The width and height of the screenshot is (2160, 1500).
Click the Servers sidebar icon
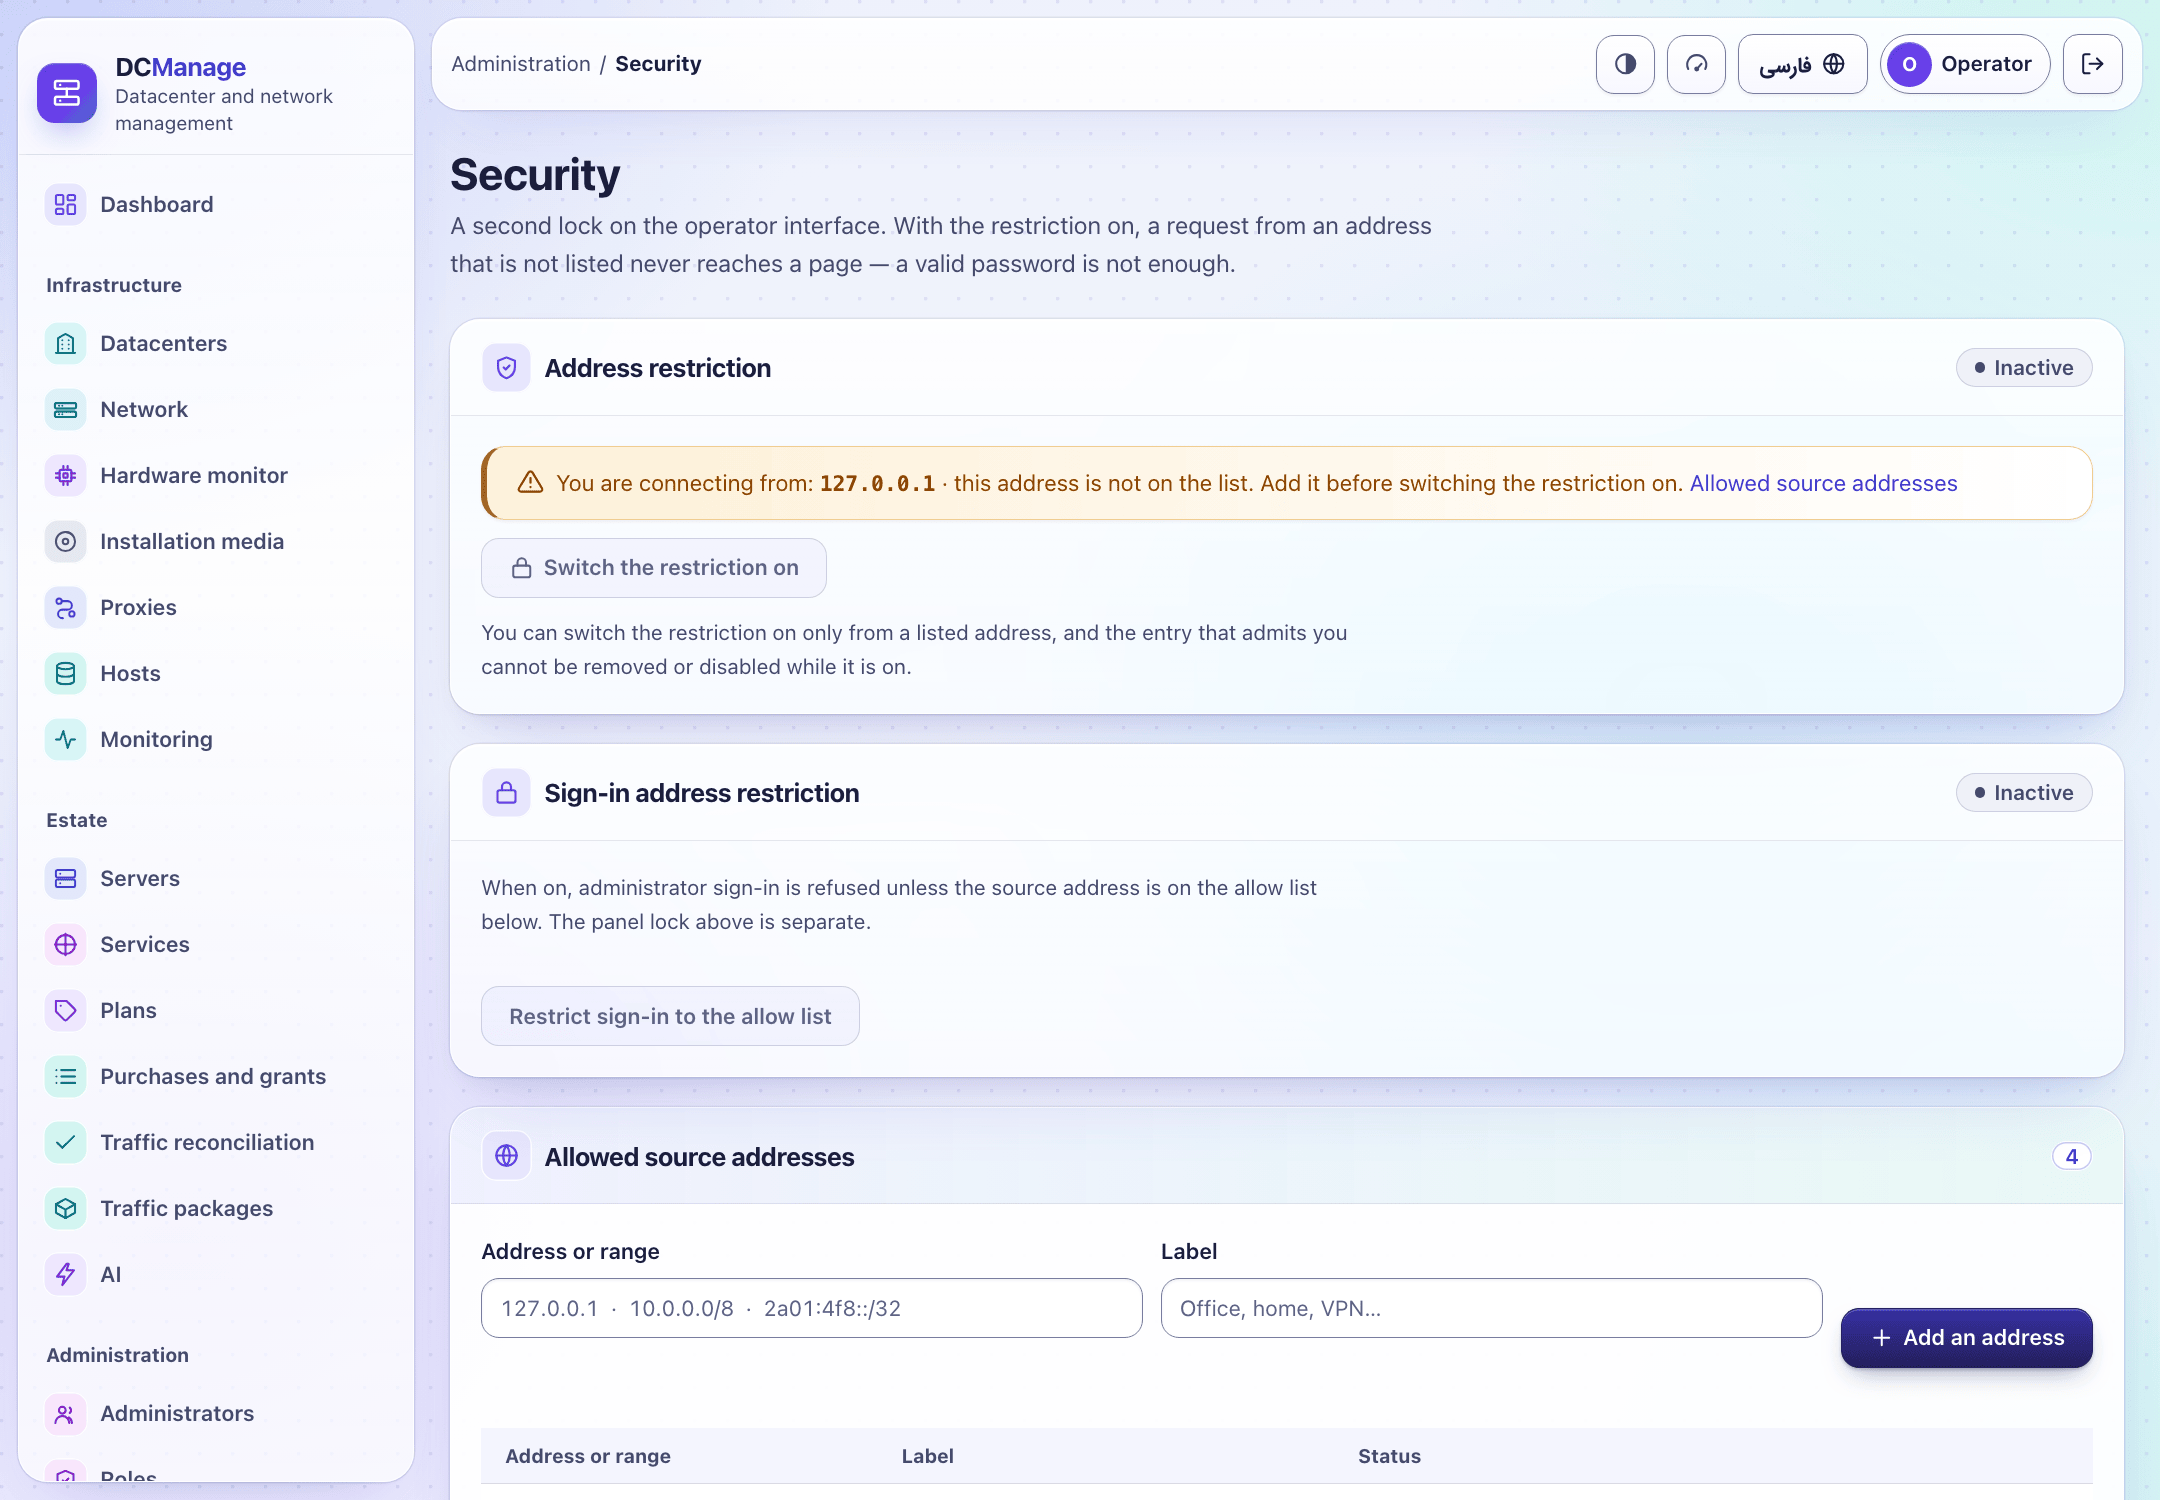coord(66,879)
